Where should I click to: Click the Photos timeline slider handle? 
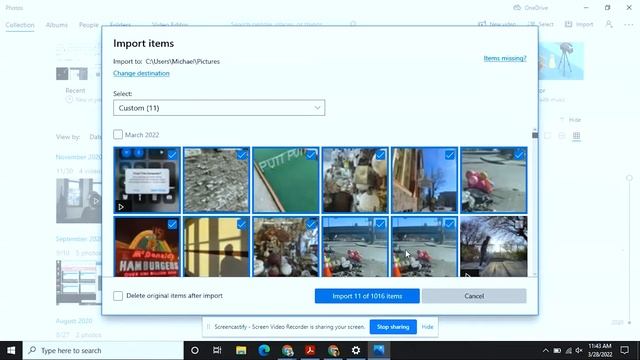(629, 178)
